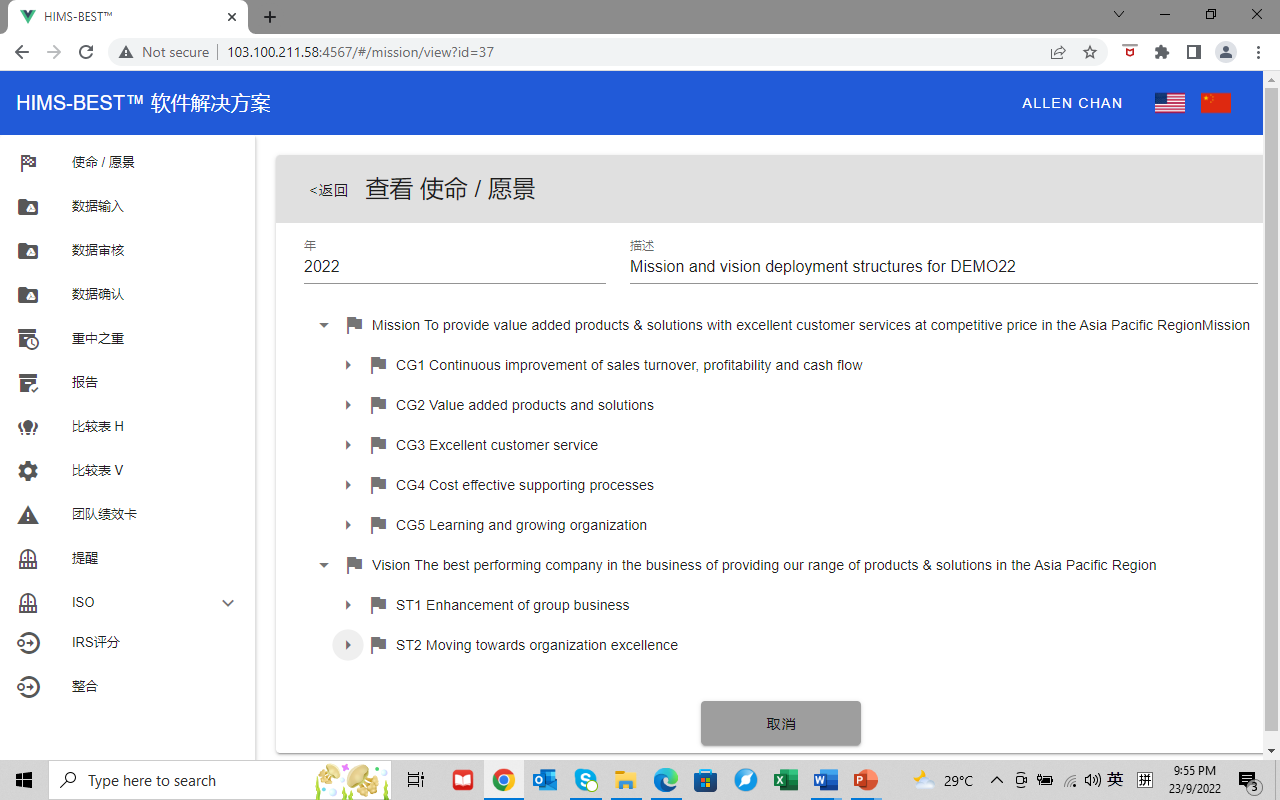Expand the ISO sidebar submenu chevron

tap(228, 603)
